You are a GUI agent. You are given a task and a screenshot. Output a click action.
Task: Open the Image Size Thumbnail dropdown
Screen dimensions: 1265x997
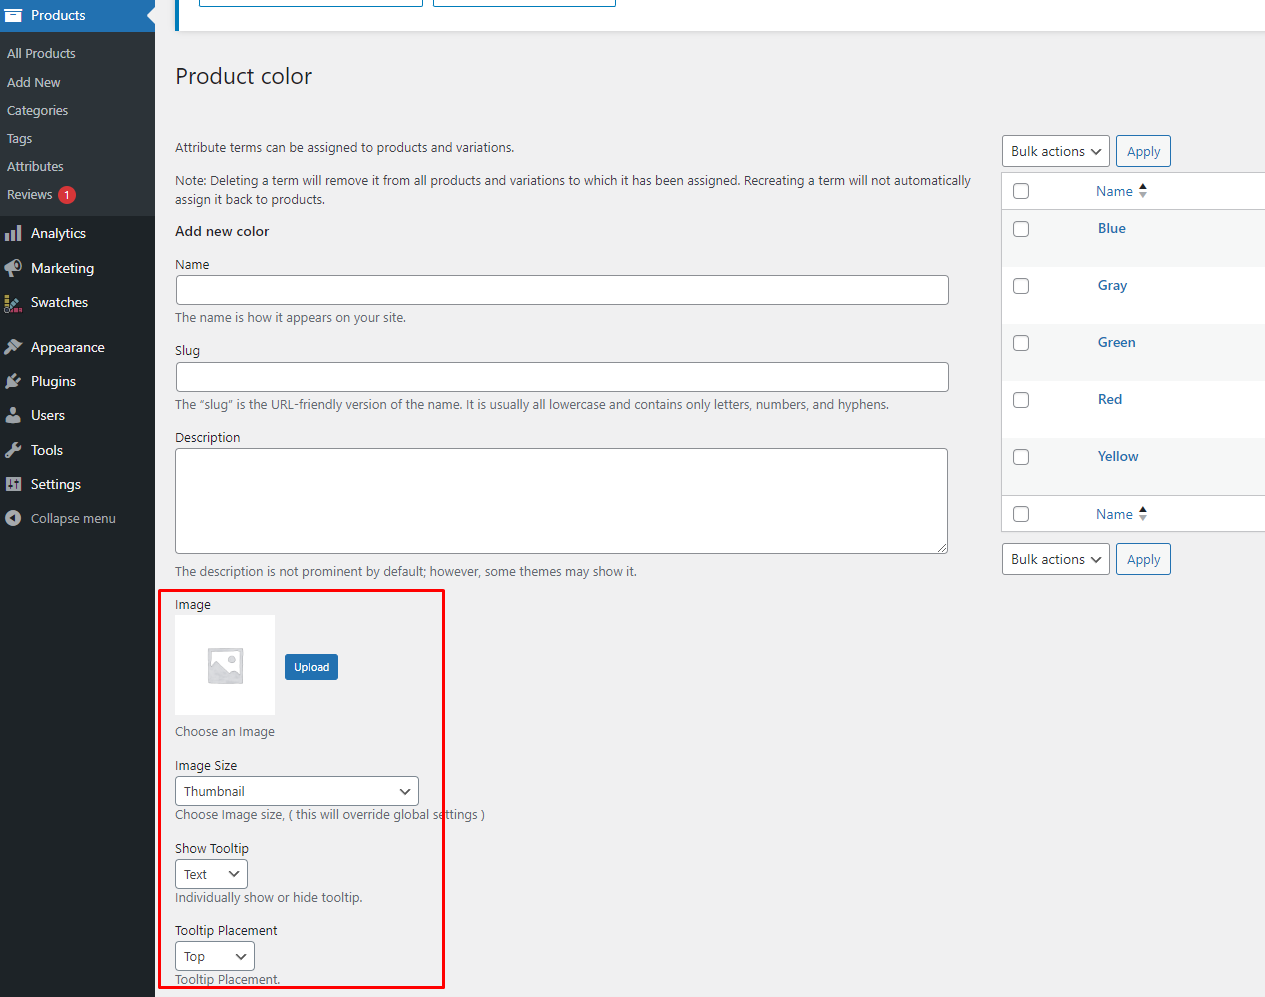click(x=297, y=791)
